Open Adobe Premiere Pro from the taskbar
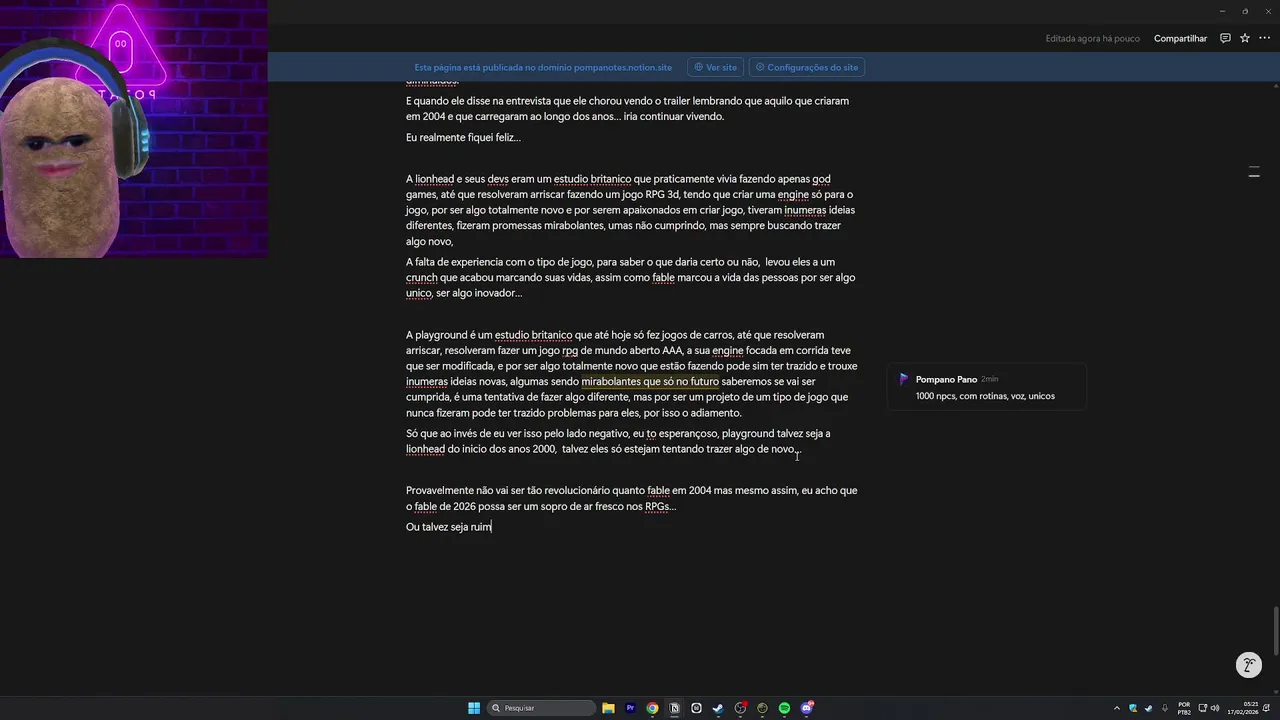1280x720 pixels. [x=630, y=708]
